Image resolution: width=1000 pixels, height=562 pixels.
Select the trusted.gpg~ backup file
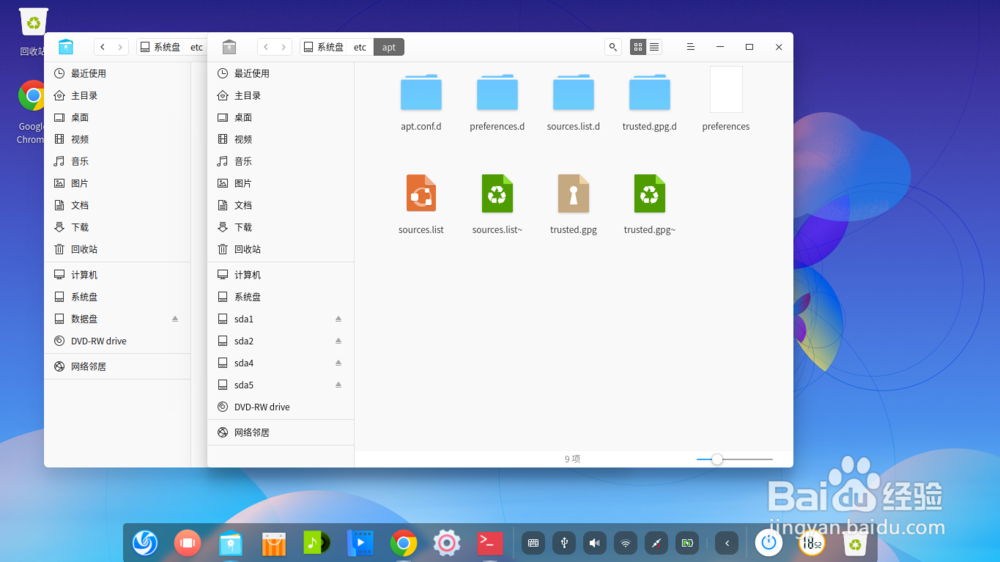pos(649,193)
